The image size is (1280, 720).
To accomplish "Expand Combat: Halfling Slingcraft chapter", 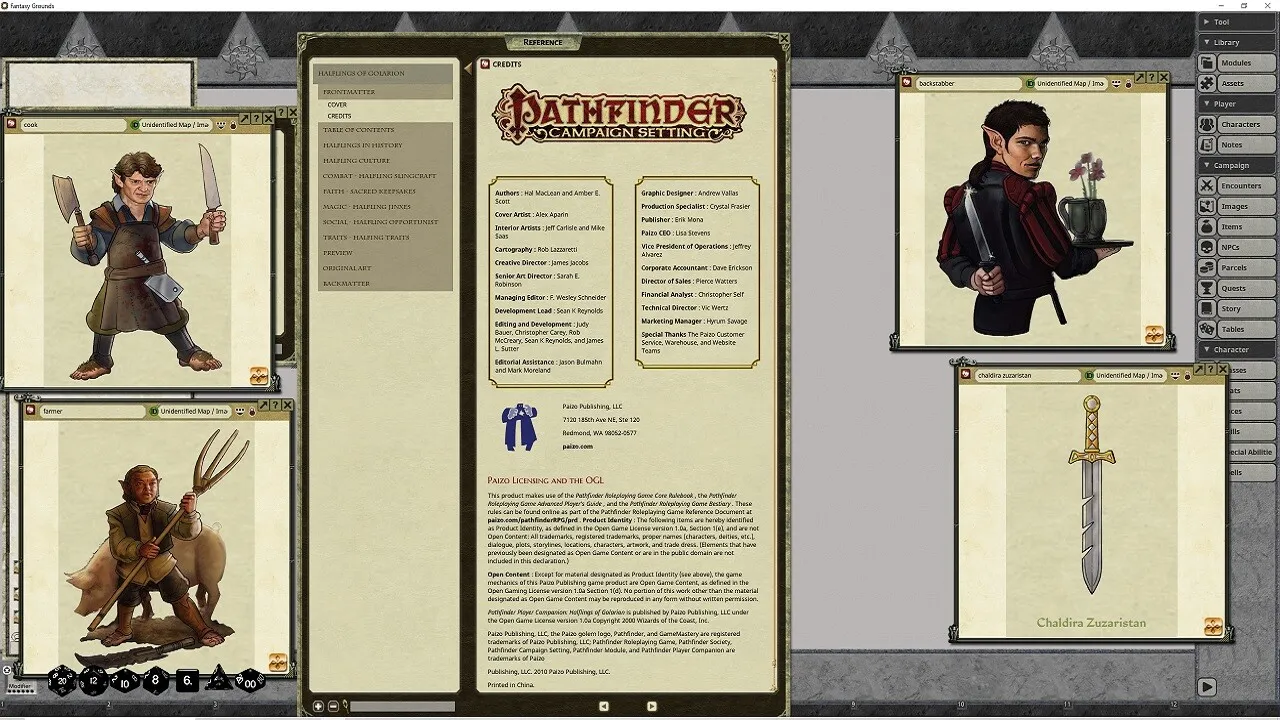I will point(385,176).
